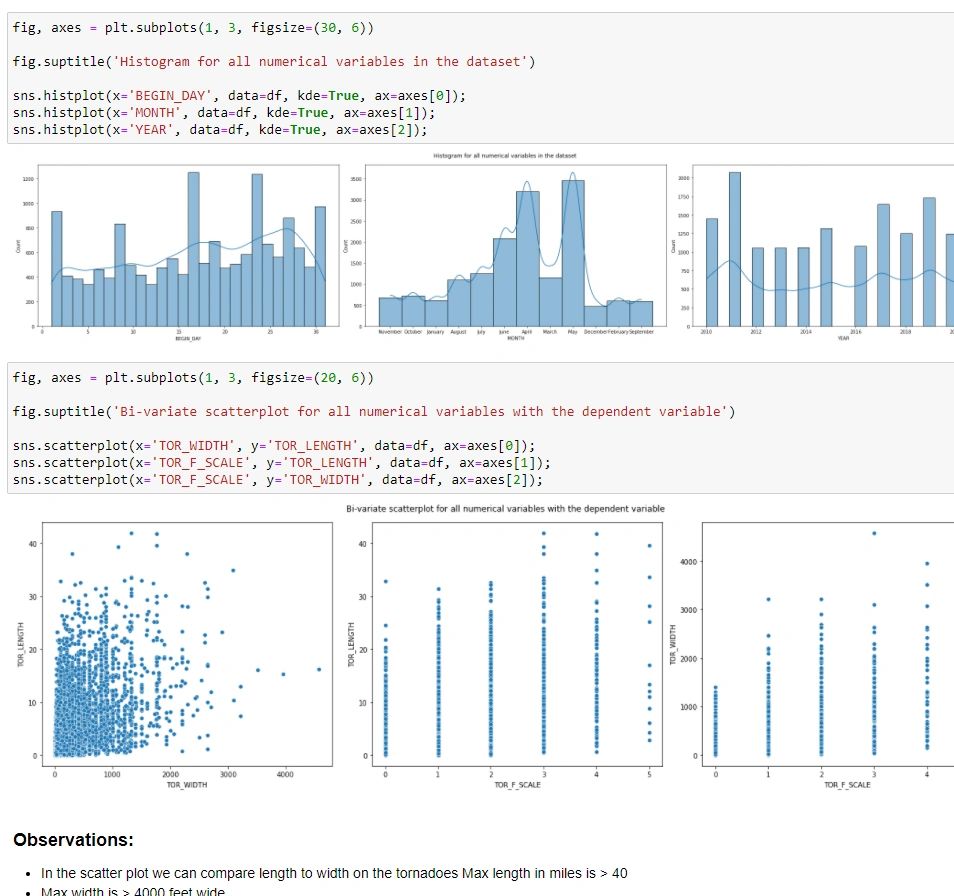Click the rendered Bi-variate scatterplot figure title
Image resolution: width=954 pixels, height=896 pixels.
pyautogui.click(x=504, y=509)
